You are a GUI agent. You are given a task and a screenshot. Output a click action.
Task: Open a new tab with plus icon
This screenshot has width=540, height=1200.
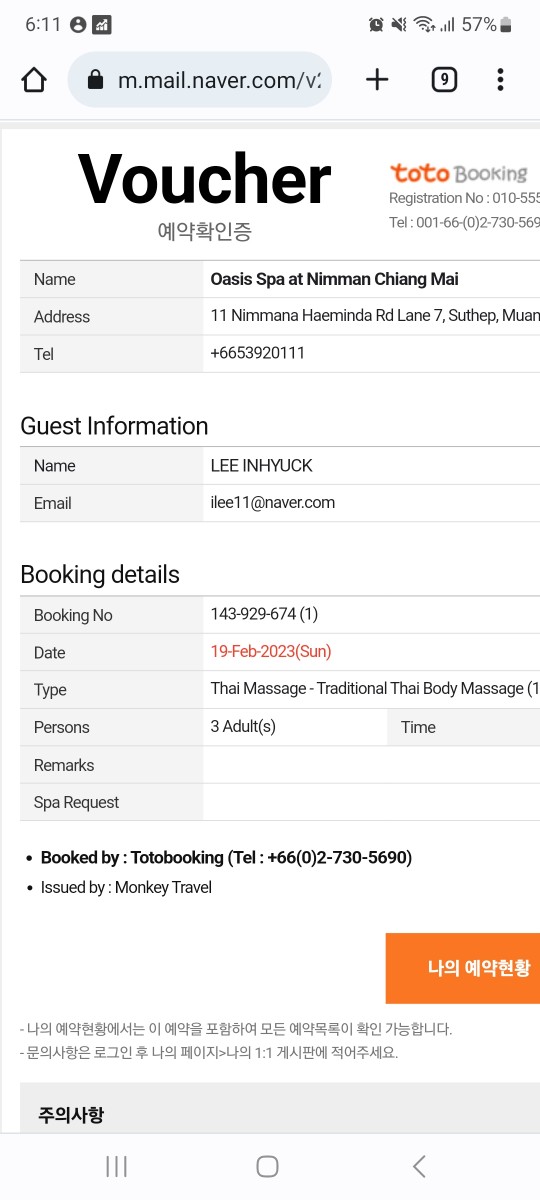[377, 80]
